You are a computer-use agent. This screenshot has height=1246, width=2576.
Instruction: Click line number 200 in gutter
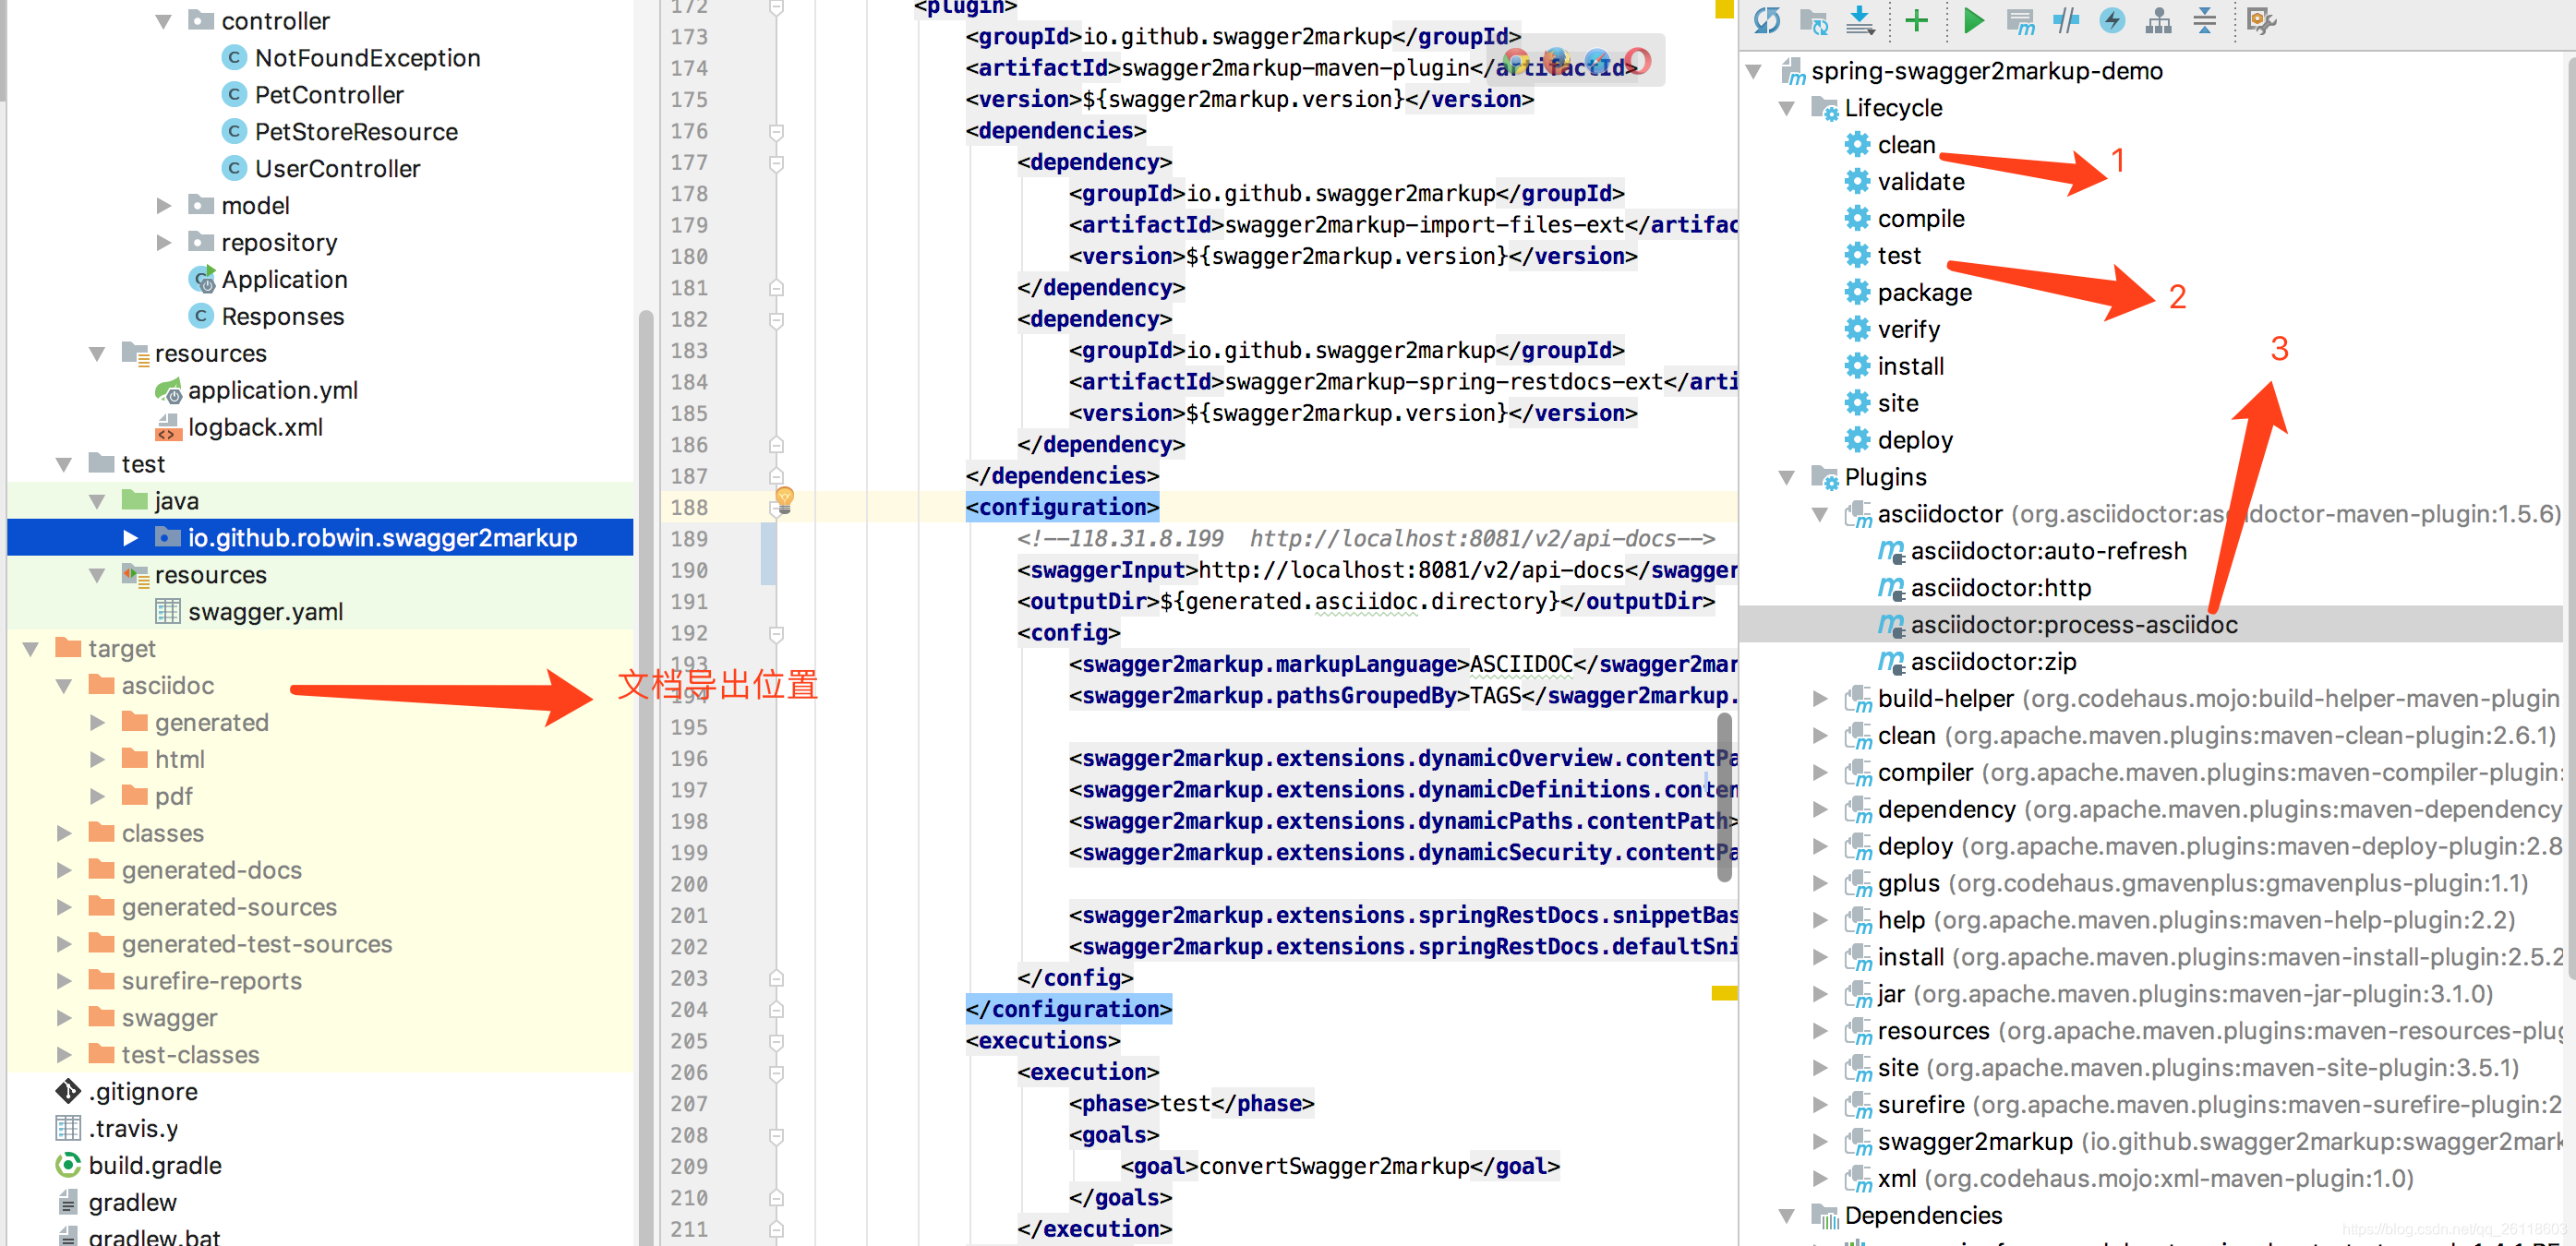pyautogui.click(x=689, y=884)
